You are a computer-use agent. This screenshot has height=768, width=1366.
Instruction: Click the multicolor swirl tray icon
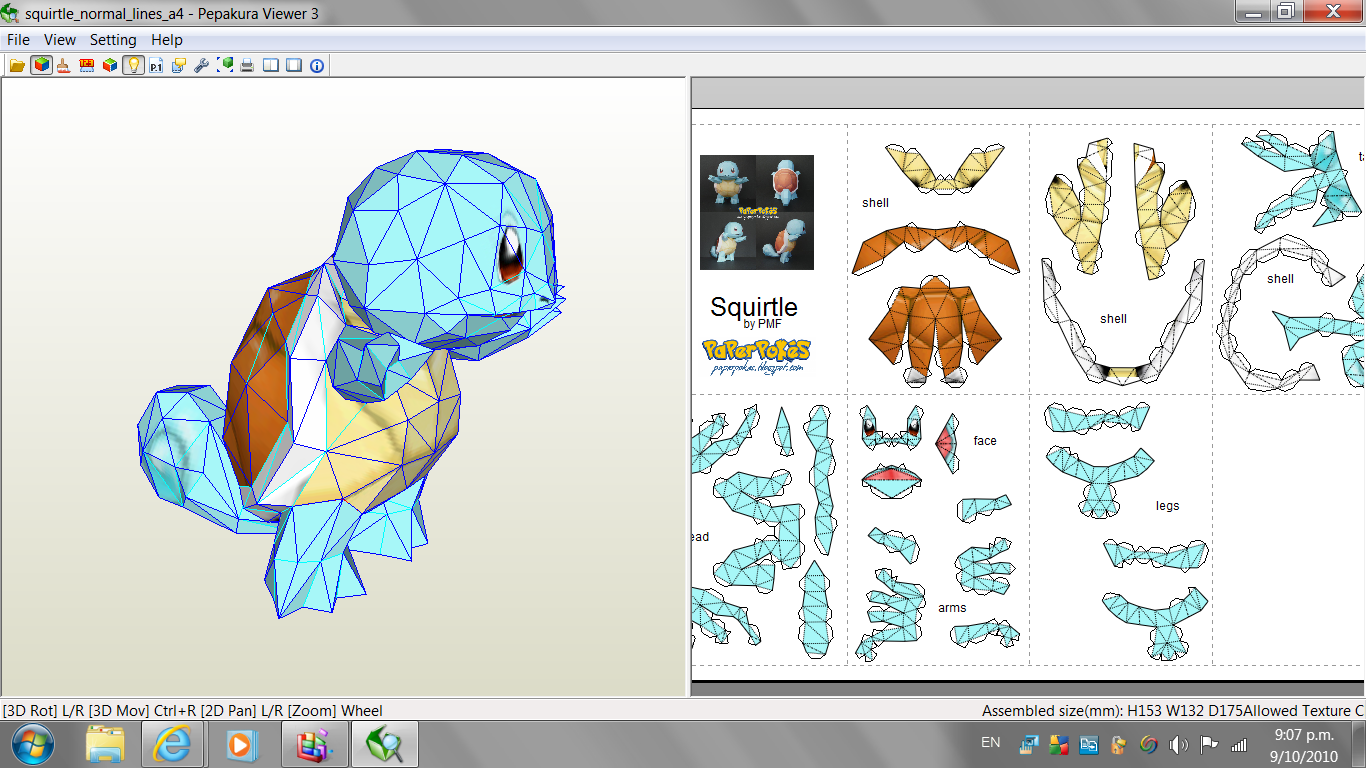click(x=1148, y=744)
